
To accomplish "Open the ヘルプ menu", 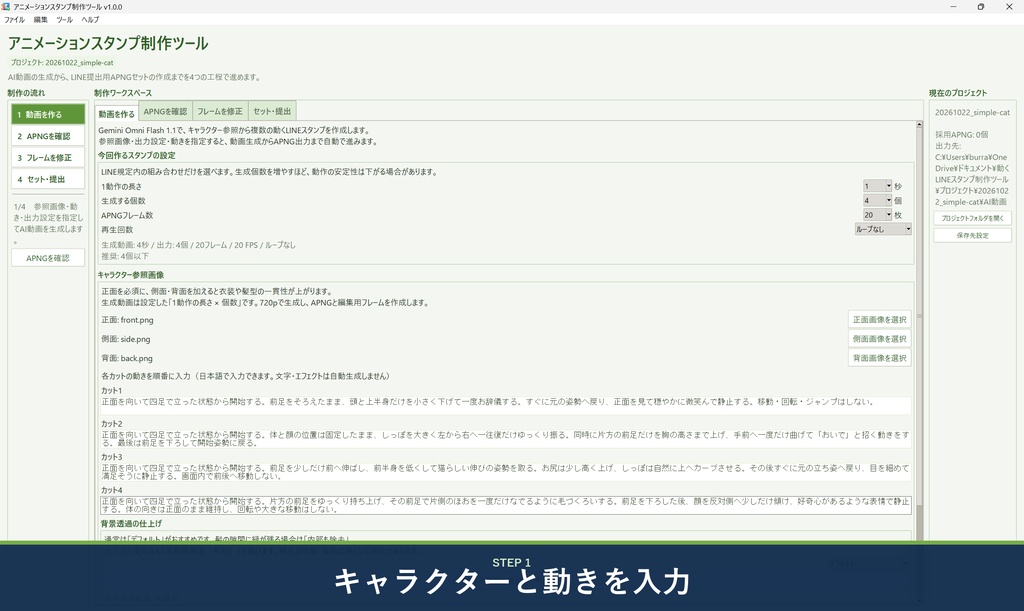I will (90, 20).
